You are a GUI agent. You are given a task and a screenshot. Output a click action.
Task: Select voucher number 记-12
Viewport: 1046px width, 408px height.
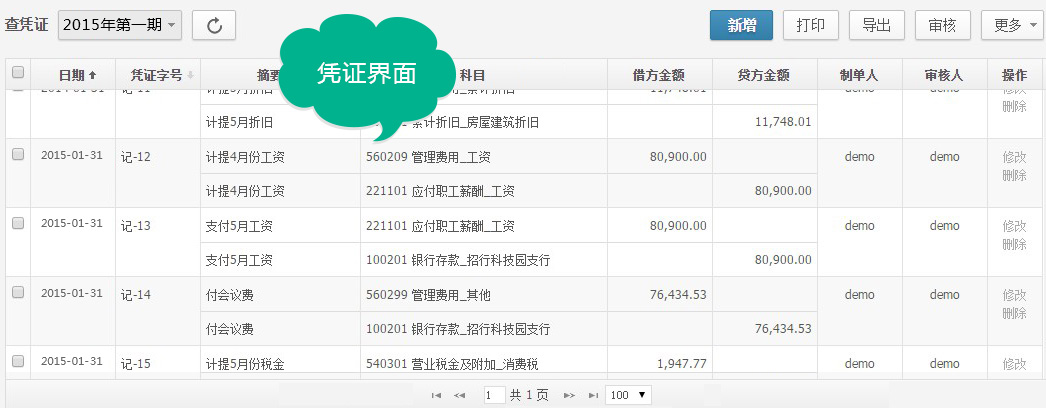(x=136, y=157)
